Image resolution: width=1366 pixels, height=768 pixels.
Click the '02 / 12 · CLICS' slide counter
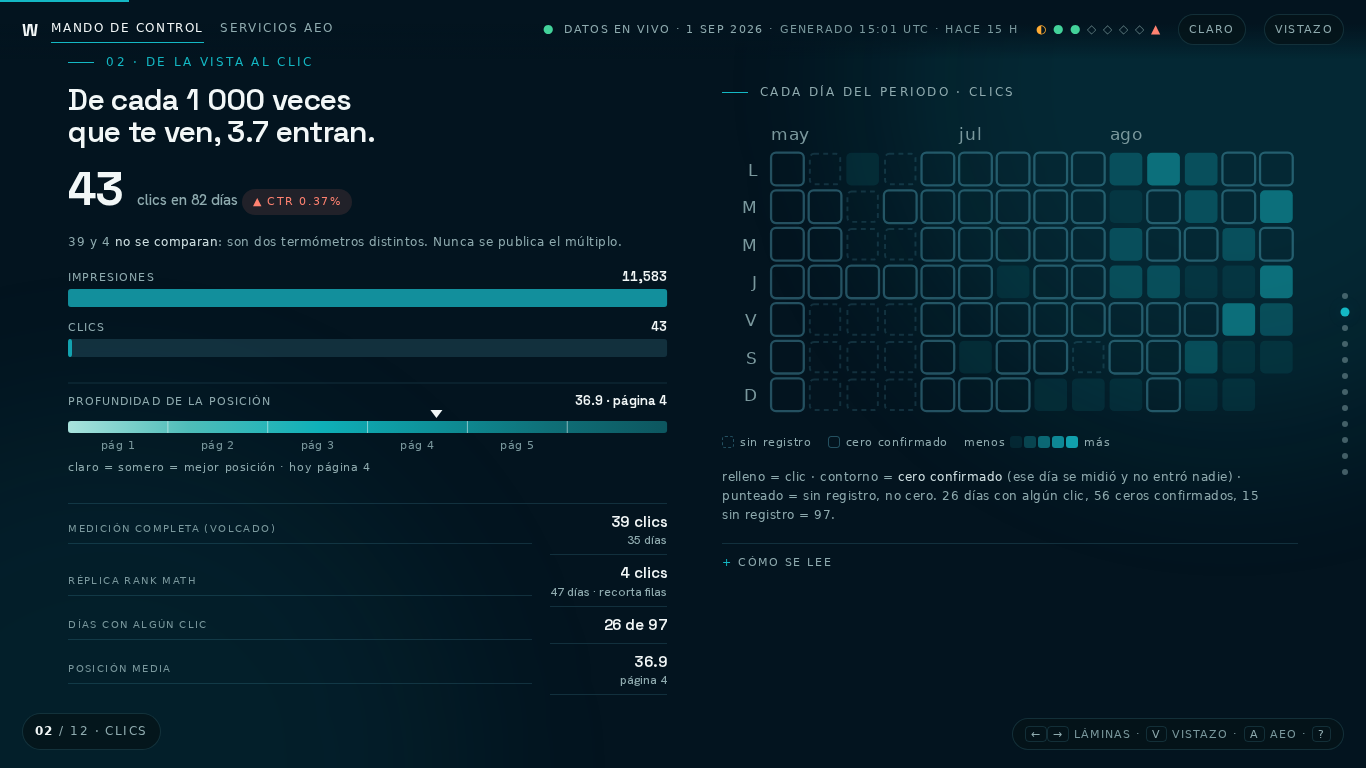[91, 731]
